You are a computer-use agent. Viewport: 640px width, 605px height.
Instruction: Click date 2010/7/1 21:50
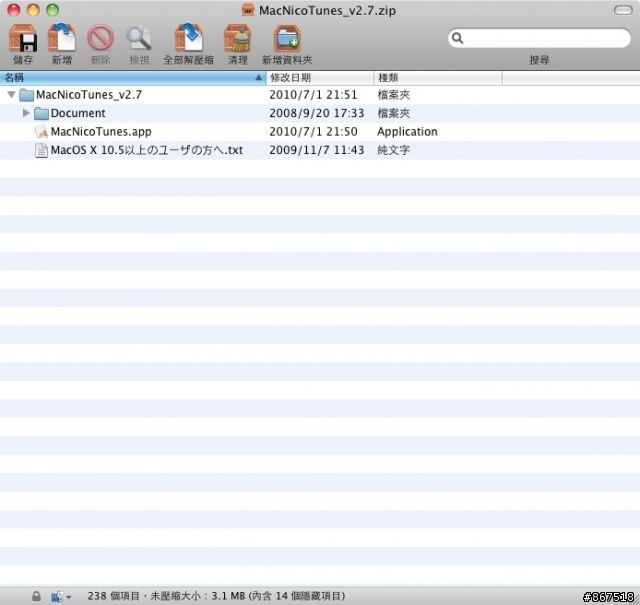[313, 131]
